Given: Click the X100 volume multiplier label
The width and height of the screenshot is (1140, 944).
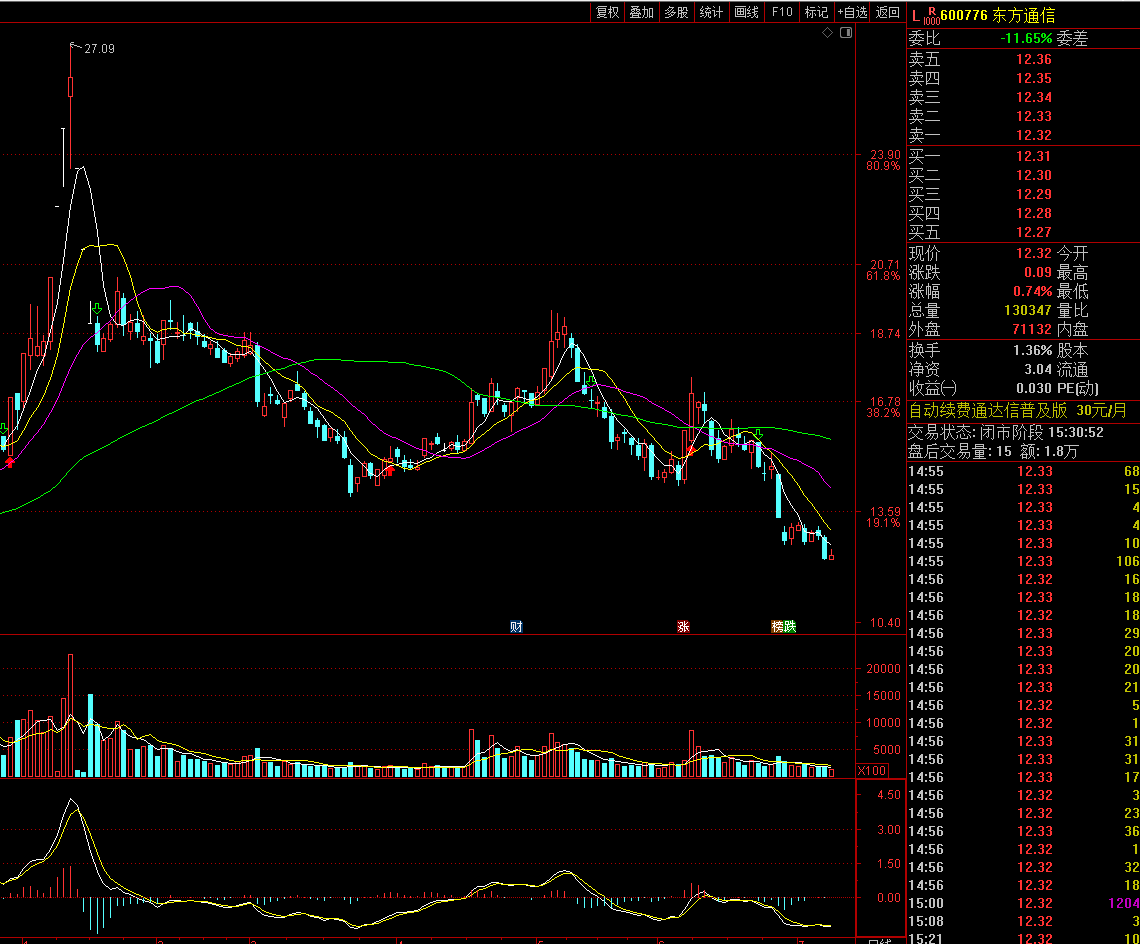Looking at the screenshot, I should tap(872, 770).
